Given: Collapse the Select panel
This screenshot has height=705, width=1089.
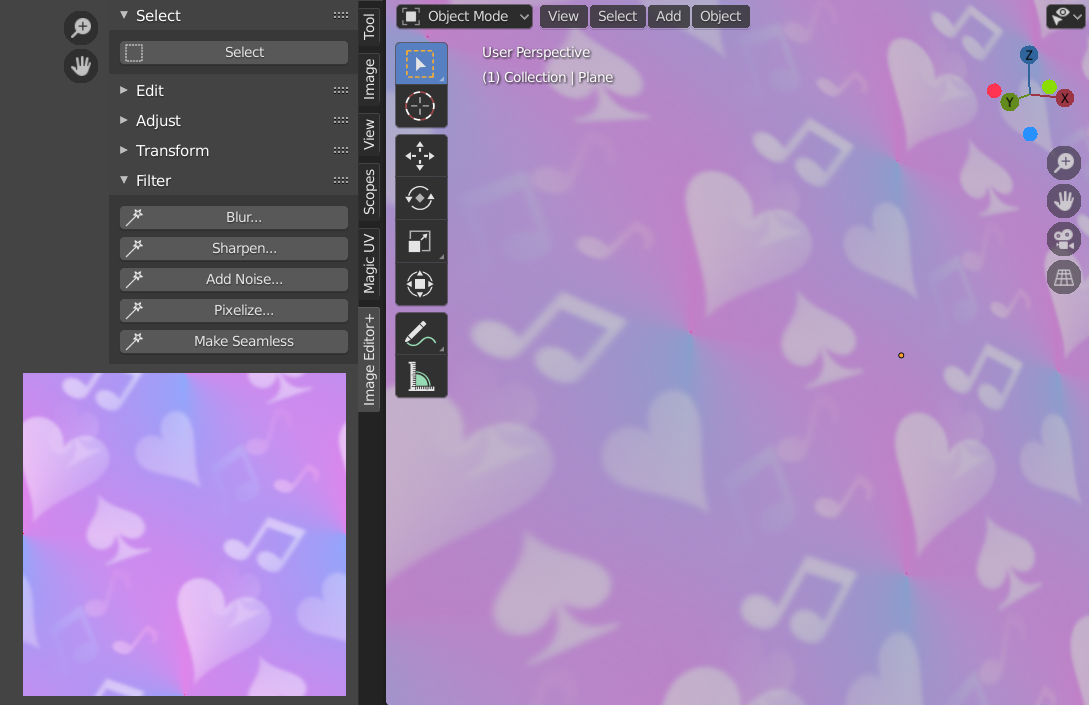Looking at the screenshot, I should (x=124, y=15).
